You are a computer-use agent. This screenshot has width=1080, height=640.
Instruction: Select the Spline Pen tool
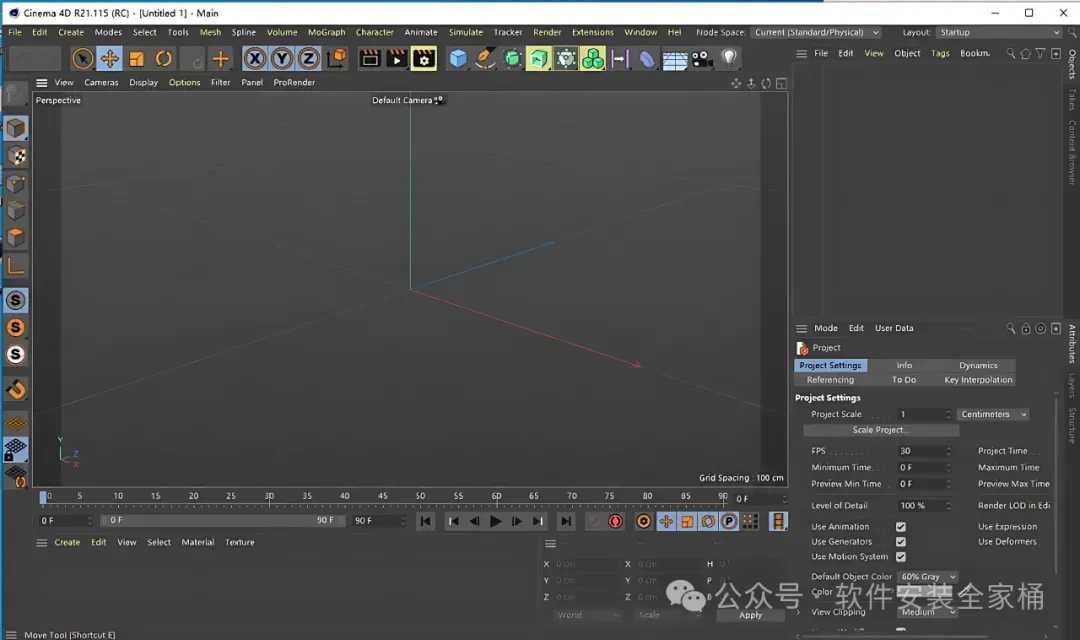485,59
